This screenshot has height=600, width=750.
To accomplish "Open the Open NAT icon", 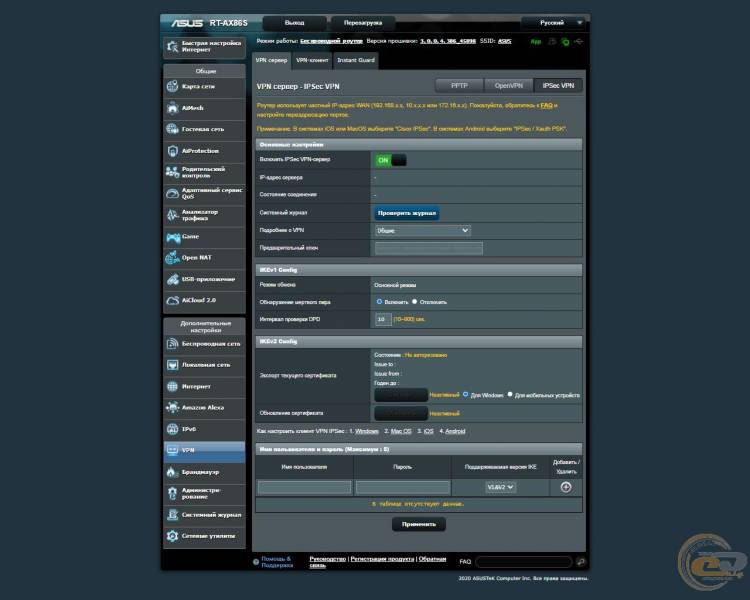I will (172, 257).
